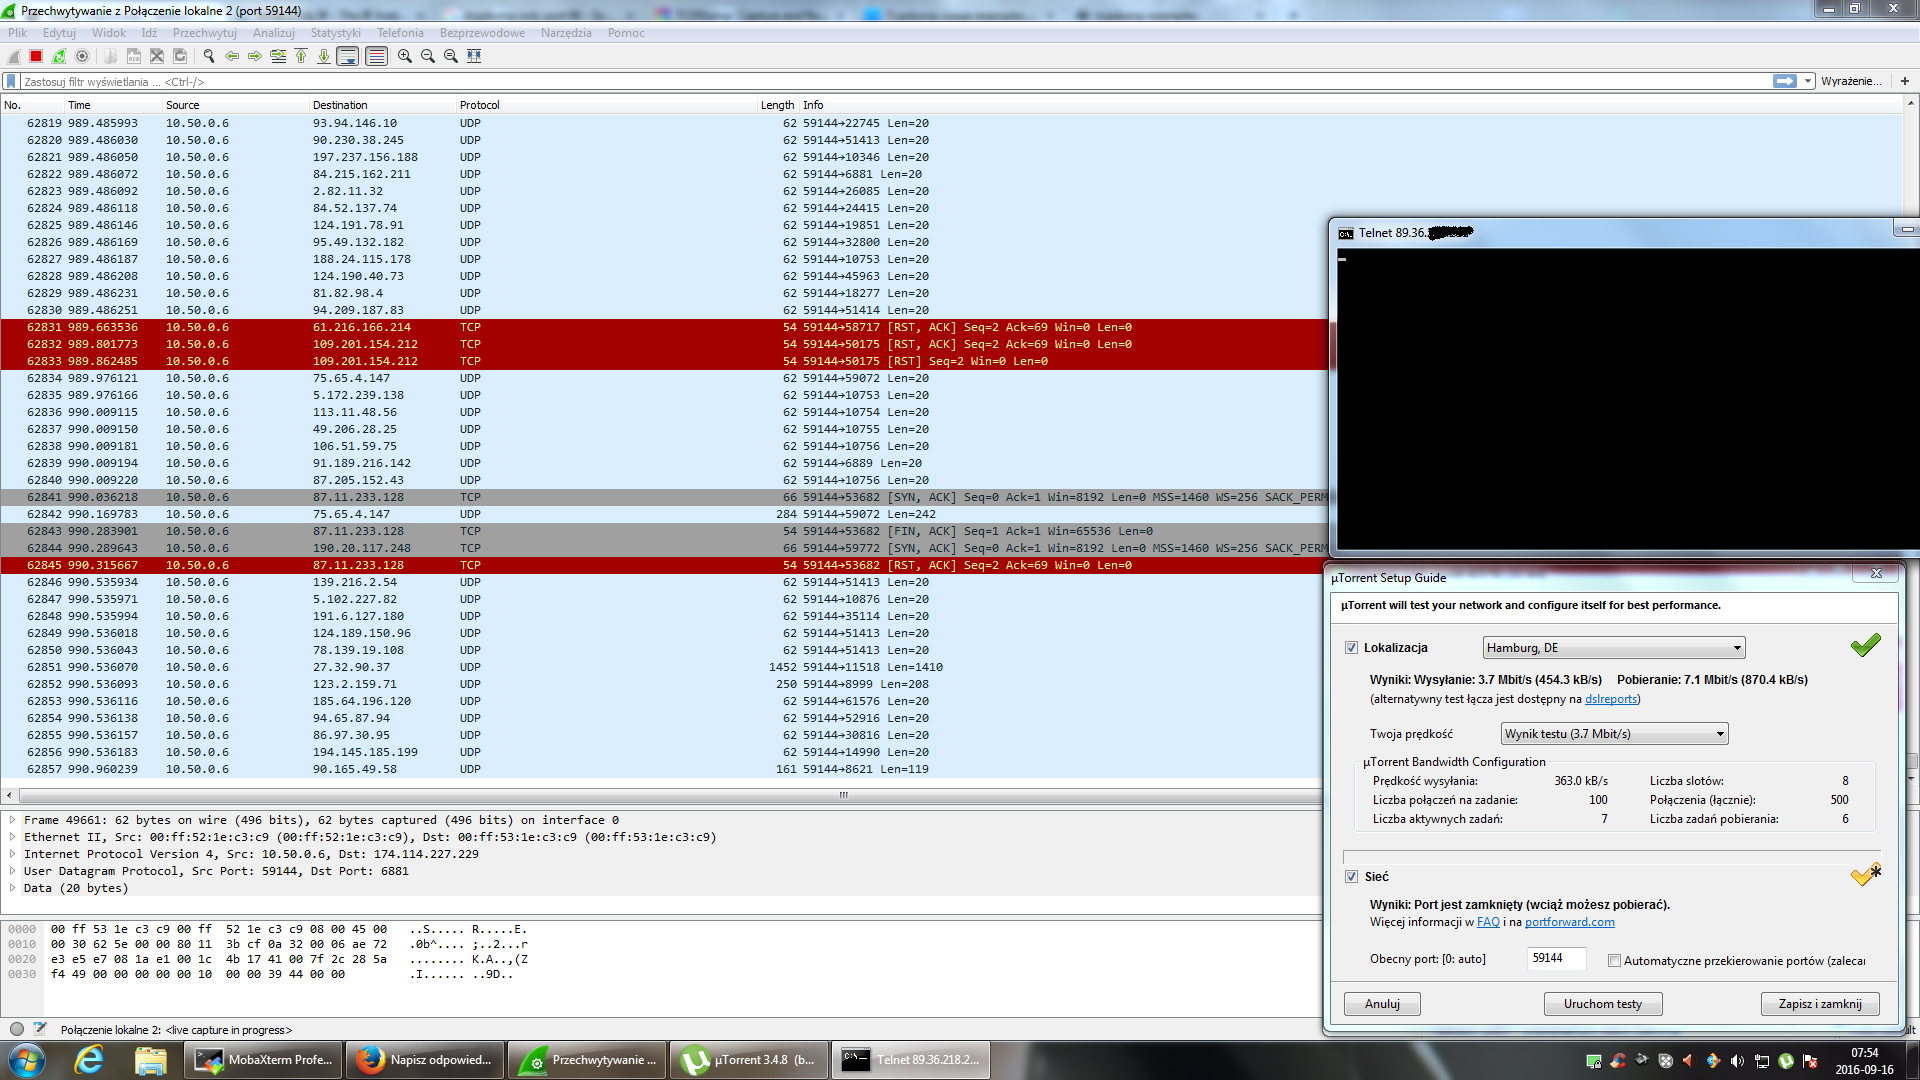The image size is (1920, 1080).
Task: Click uTorrent icon in system tray
Action: 1786,1061
